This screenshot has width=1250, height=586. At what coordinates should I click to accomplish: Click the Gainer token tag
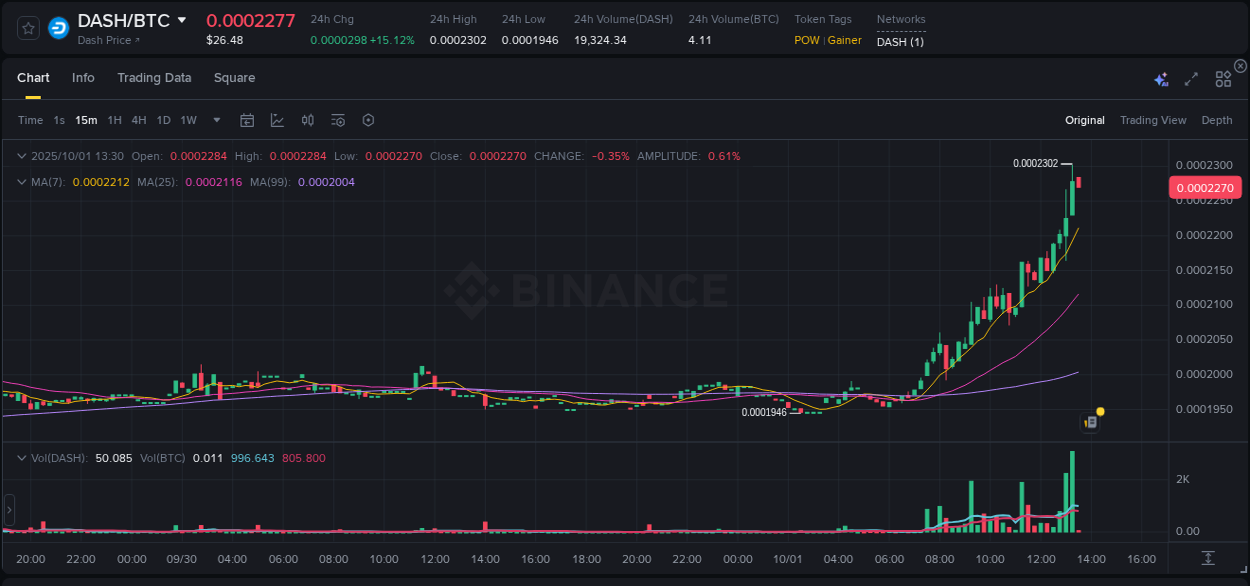847,40
